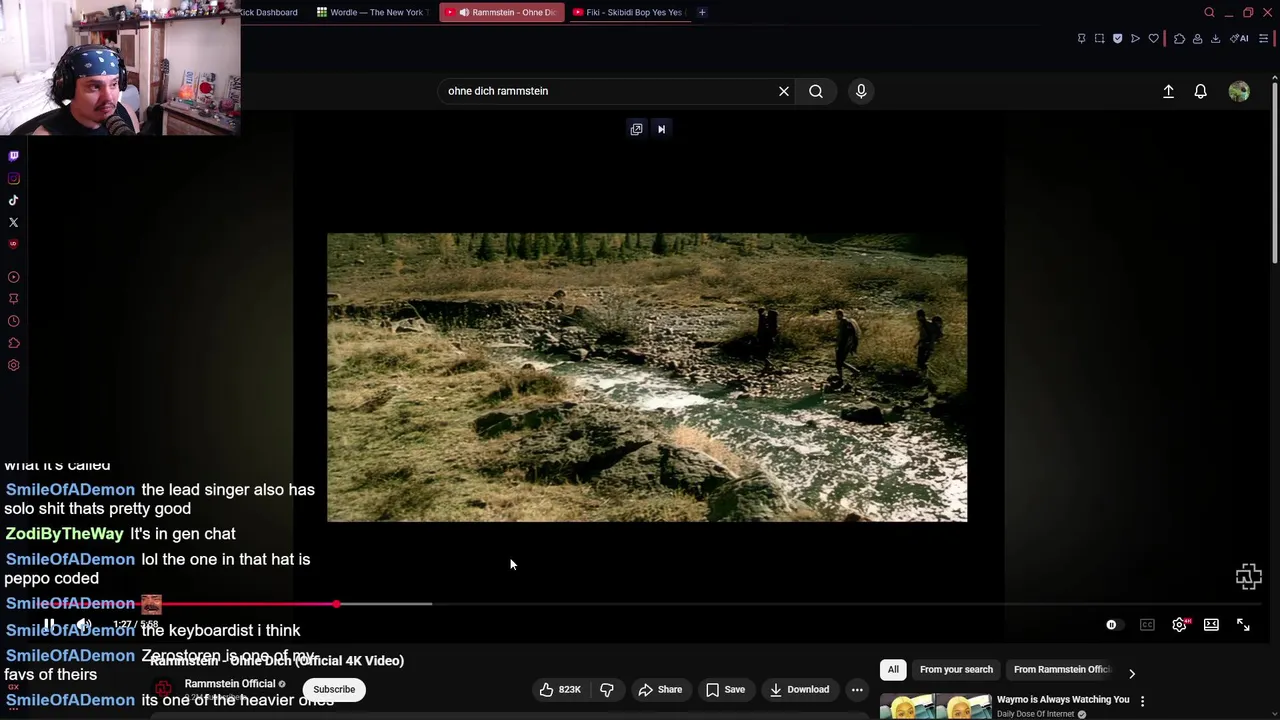Open the browser profile account icon

coord(1197,38)
